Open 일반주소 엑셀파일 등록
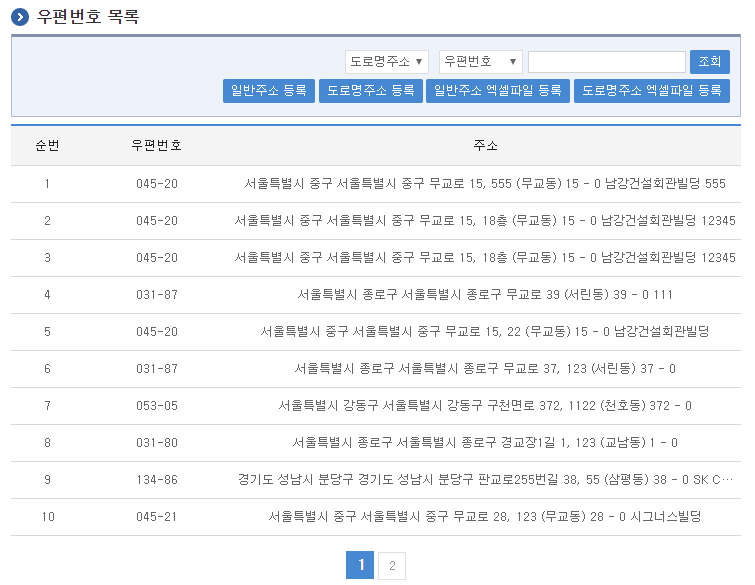 [x=498, y=91]
